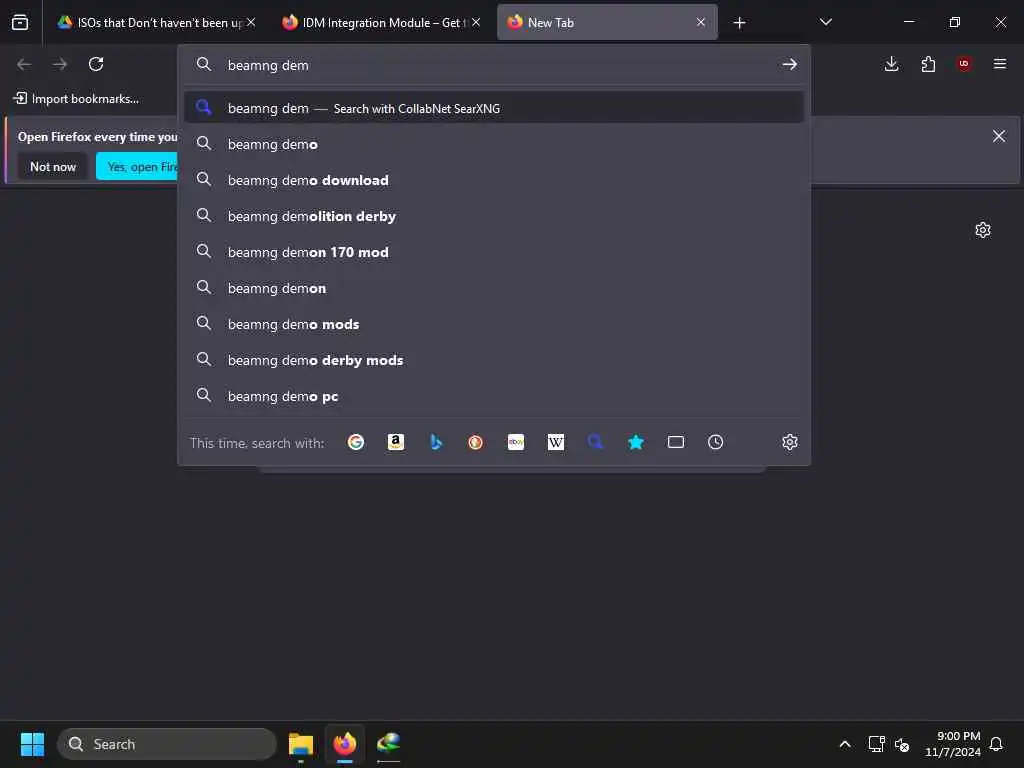This screenshot has width=1024, height=768.
Task: Open new tab page personalize gear
Action: [983, 230]
